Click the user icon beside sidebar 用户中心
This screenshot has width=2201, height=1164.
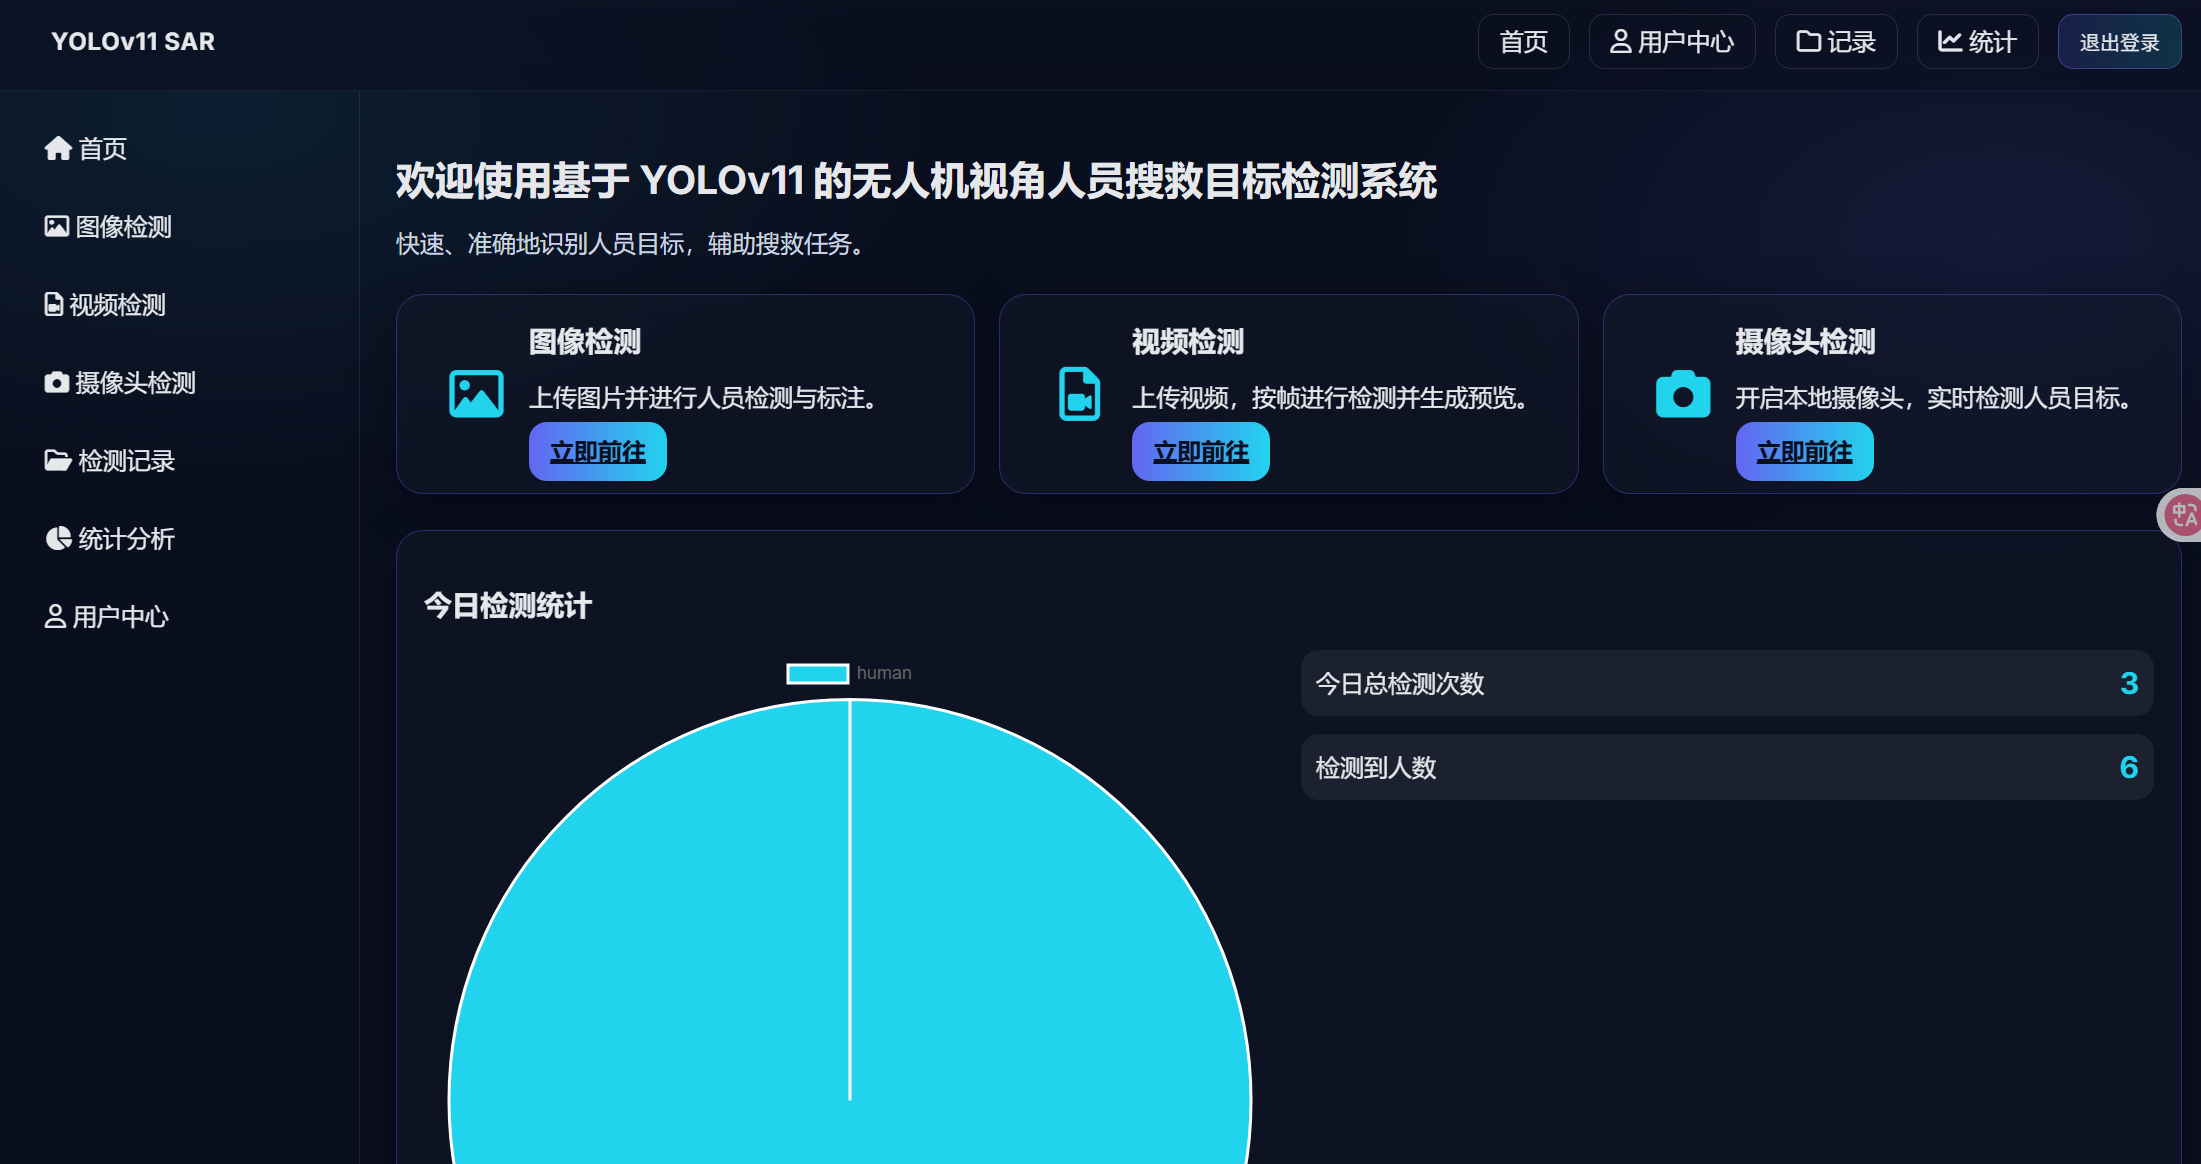pyautogui.click(x=55, y=616)
